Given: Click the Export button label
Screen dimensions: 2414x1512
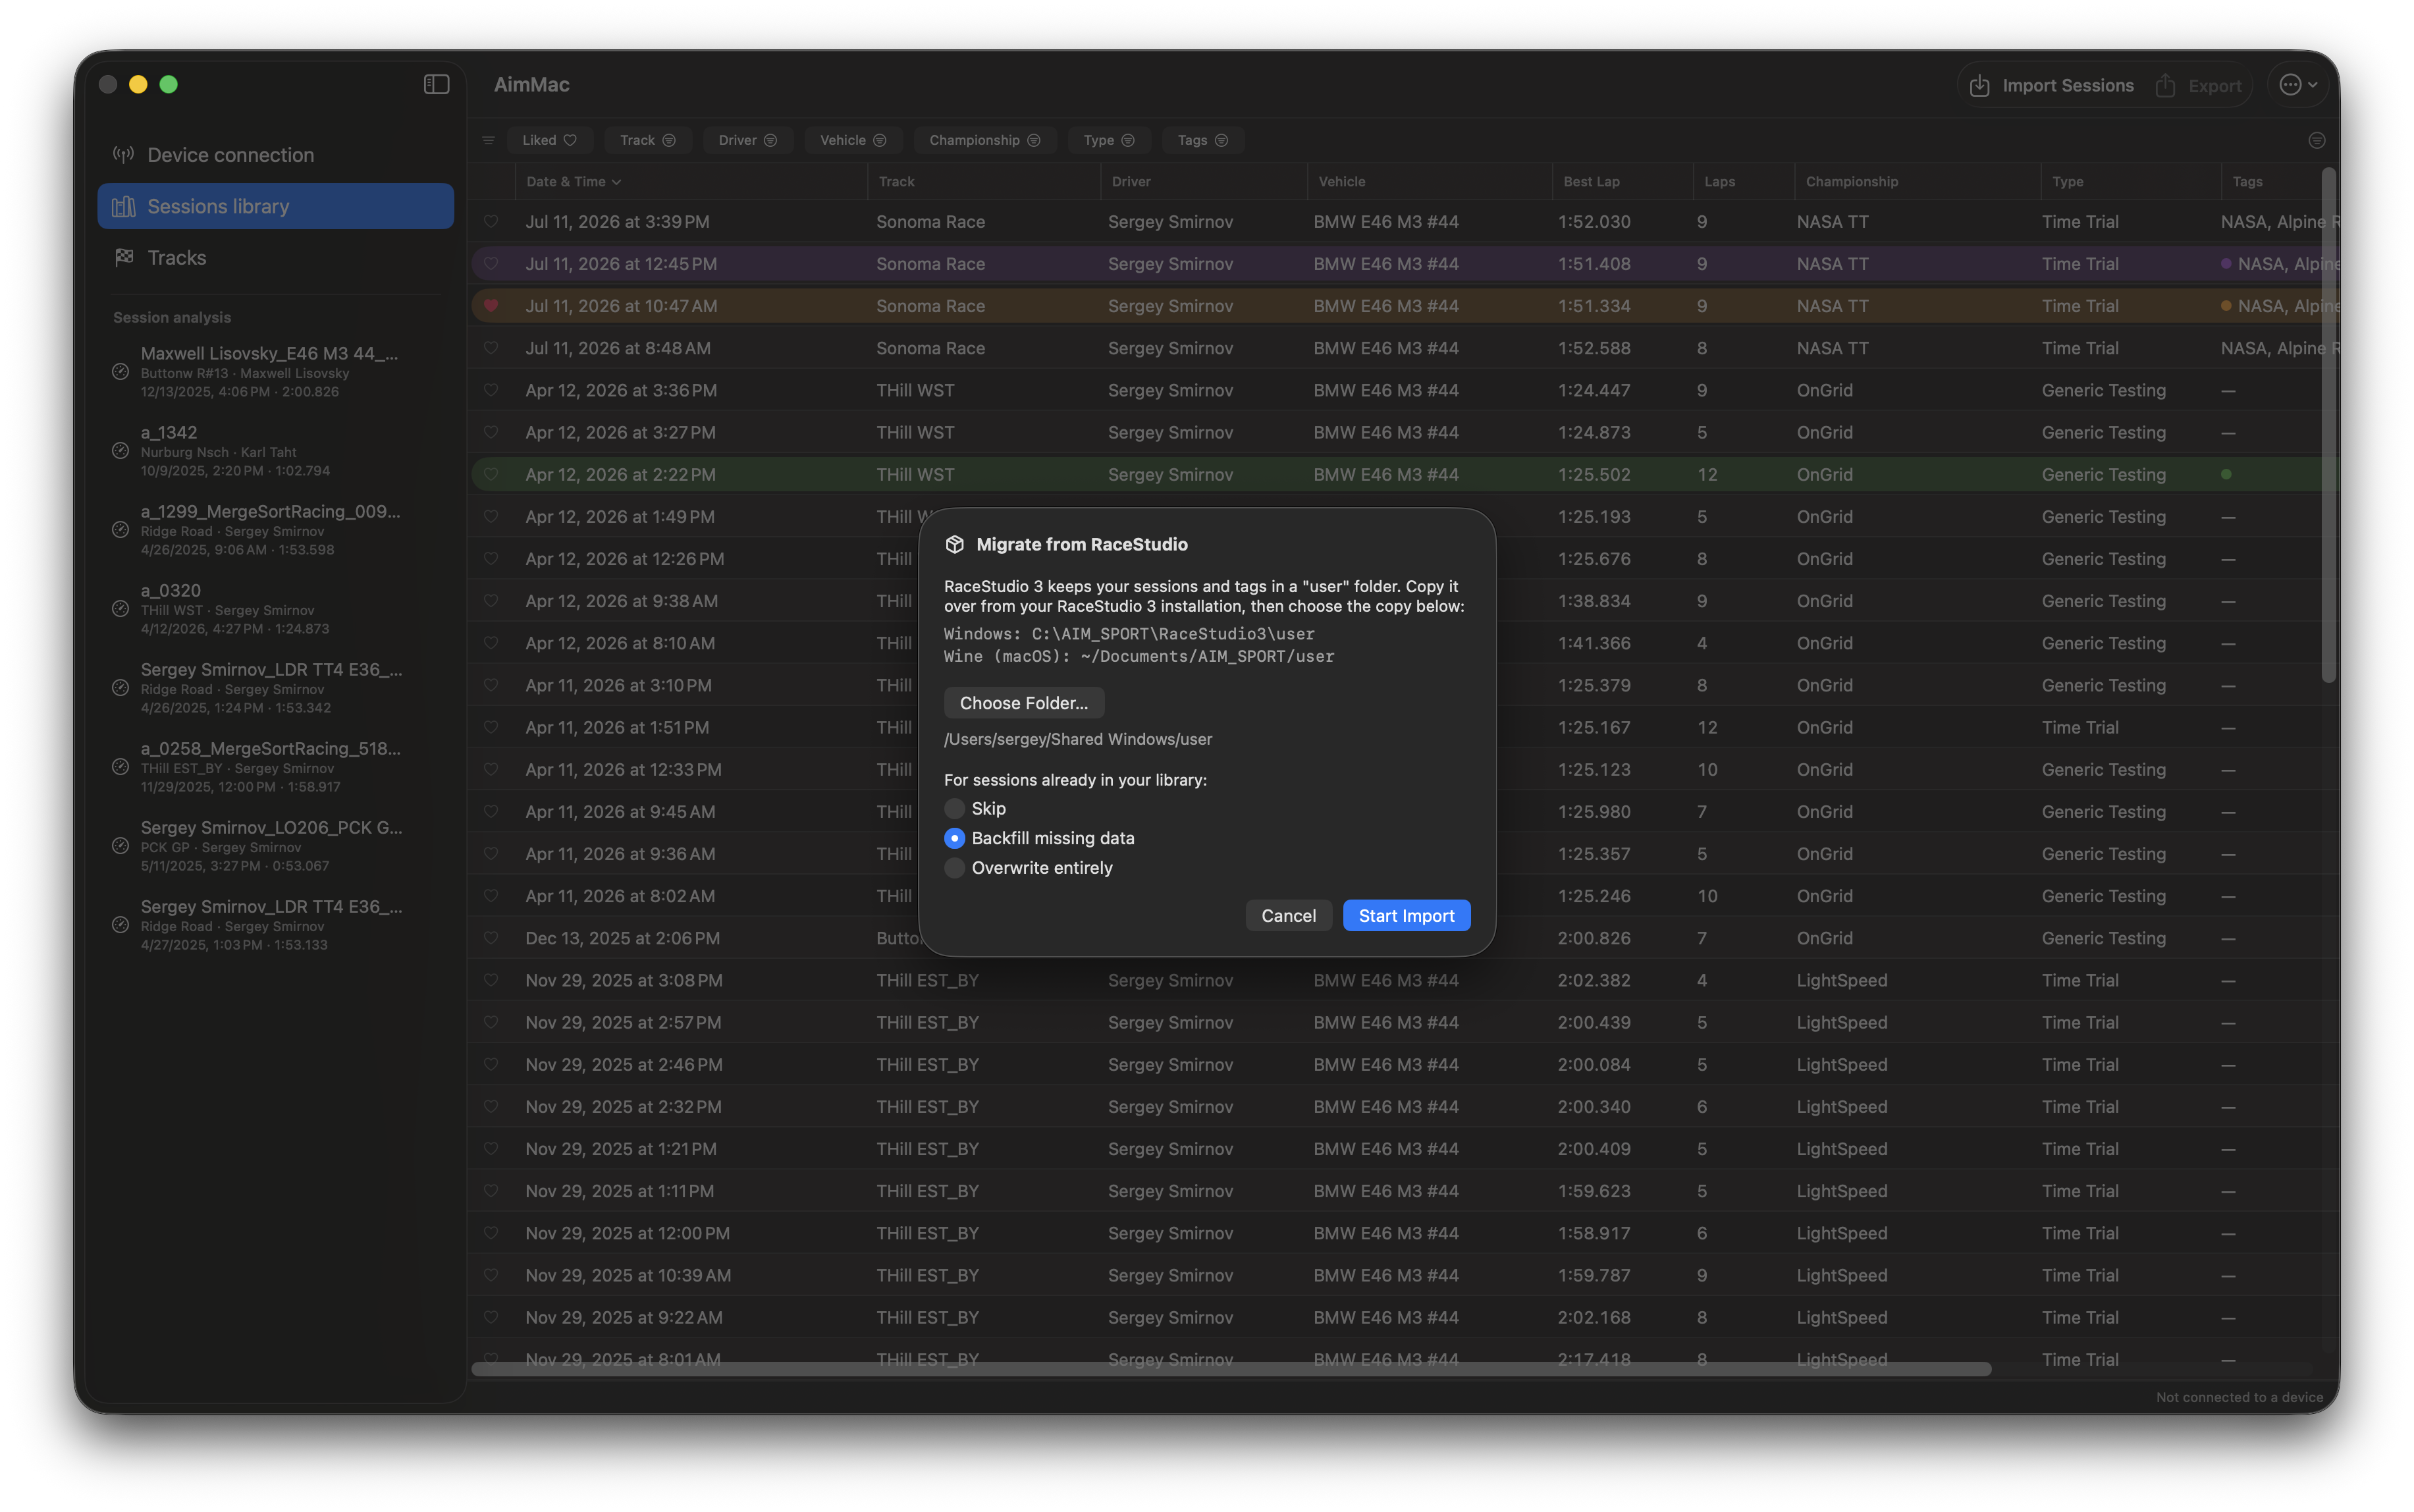Looking at the screenshot, I should point(2214,86).
